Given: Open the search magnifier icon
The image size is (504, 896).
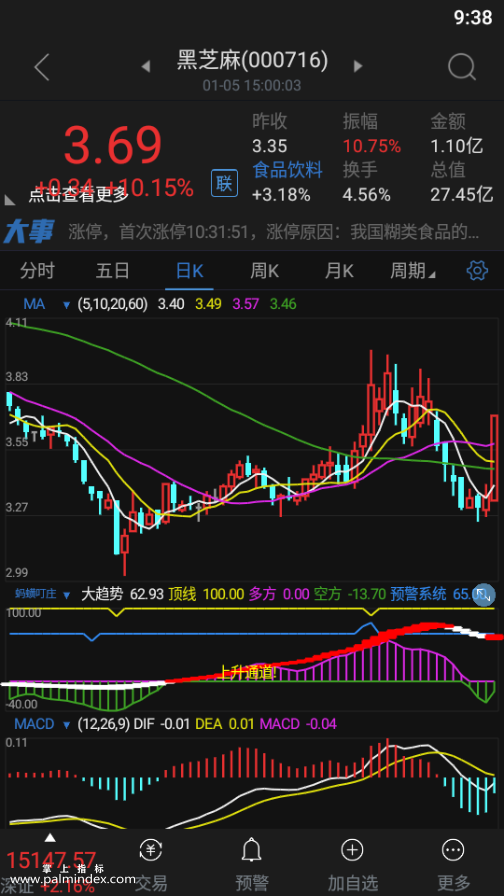Looking at the screenshot, I should [x=462, y=67].
